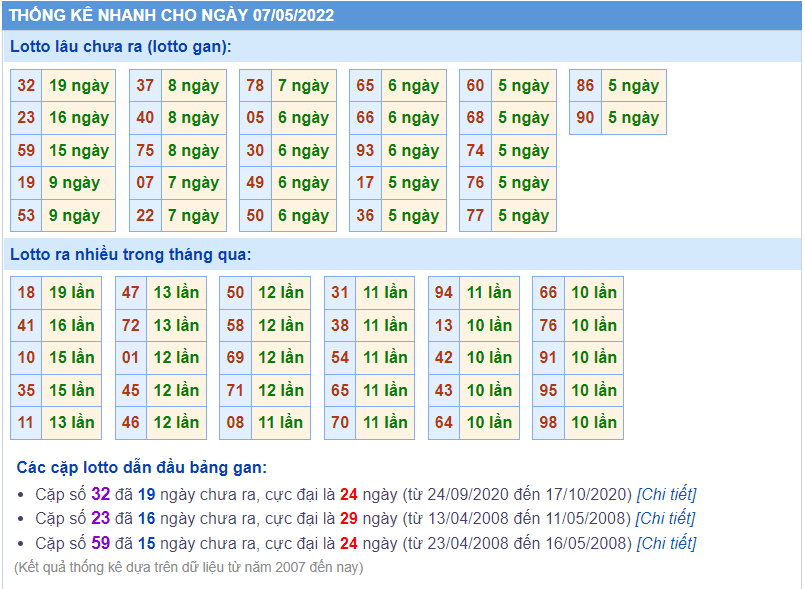Click number 90 with 5 ngày
This screenshot has width=805, height=589.
click(x=585, y=118)
